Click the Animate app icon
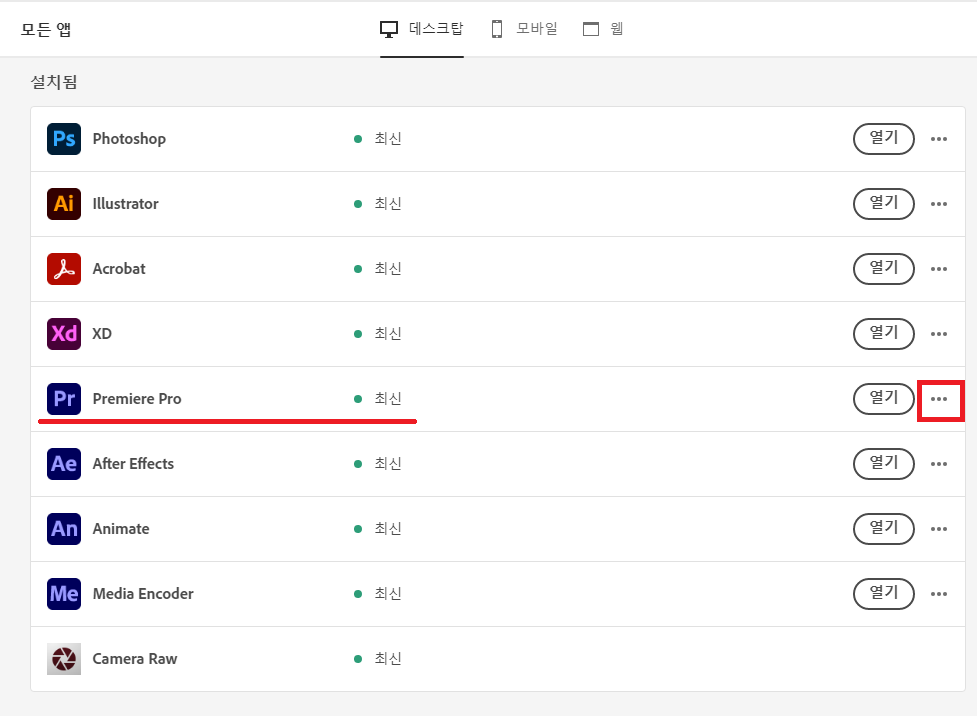The height and width of the screenshot is (716, 977). [x=64, y=529]
